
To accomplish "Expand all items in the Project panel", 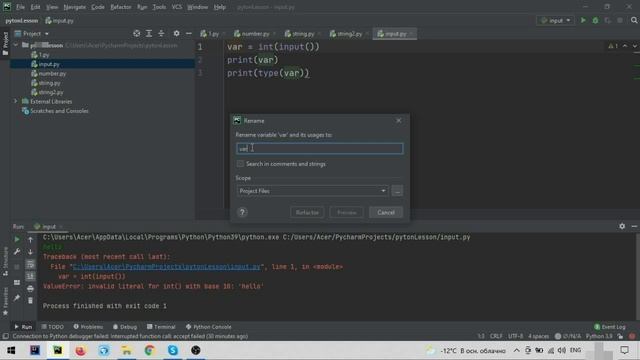I will (149, 33).
